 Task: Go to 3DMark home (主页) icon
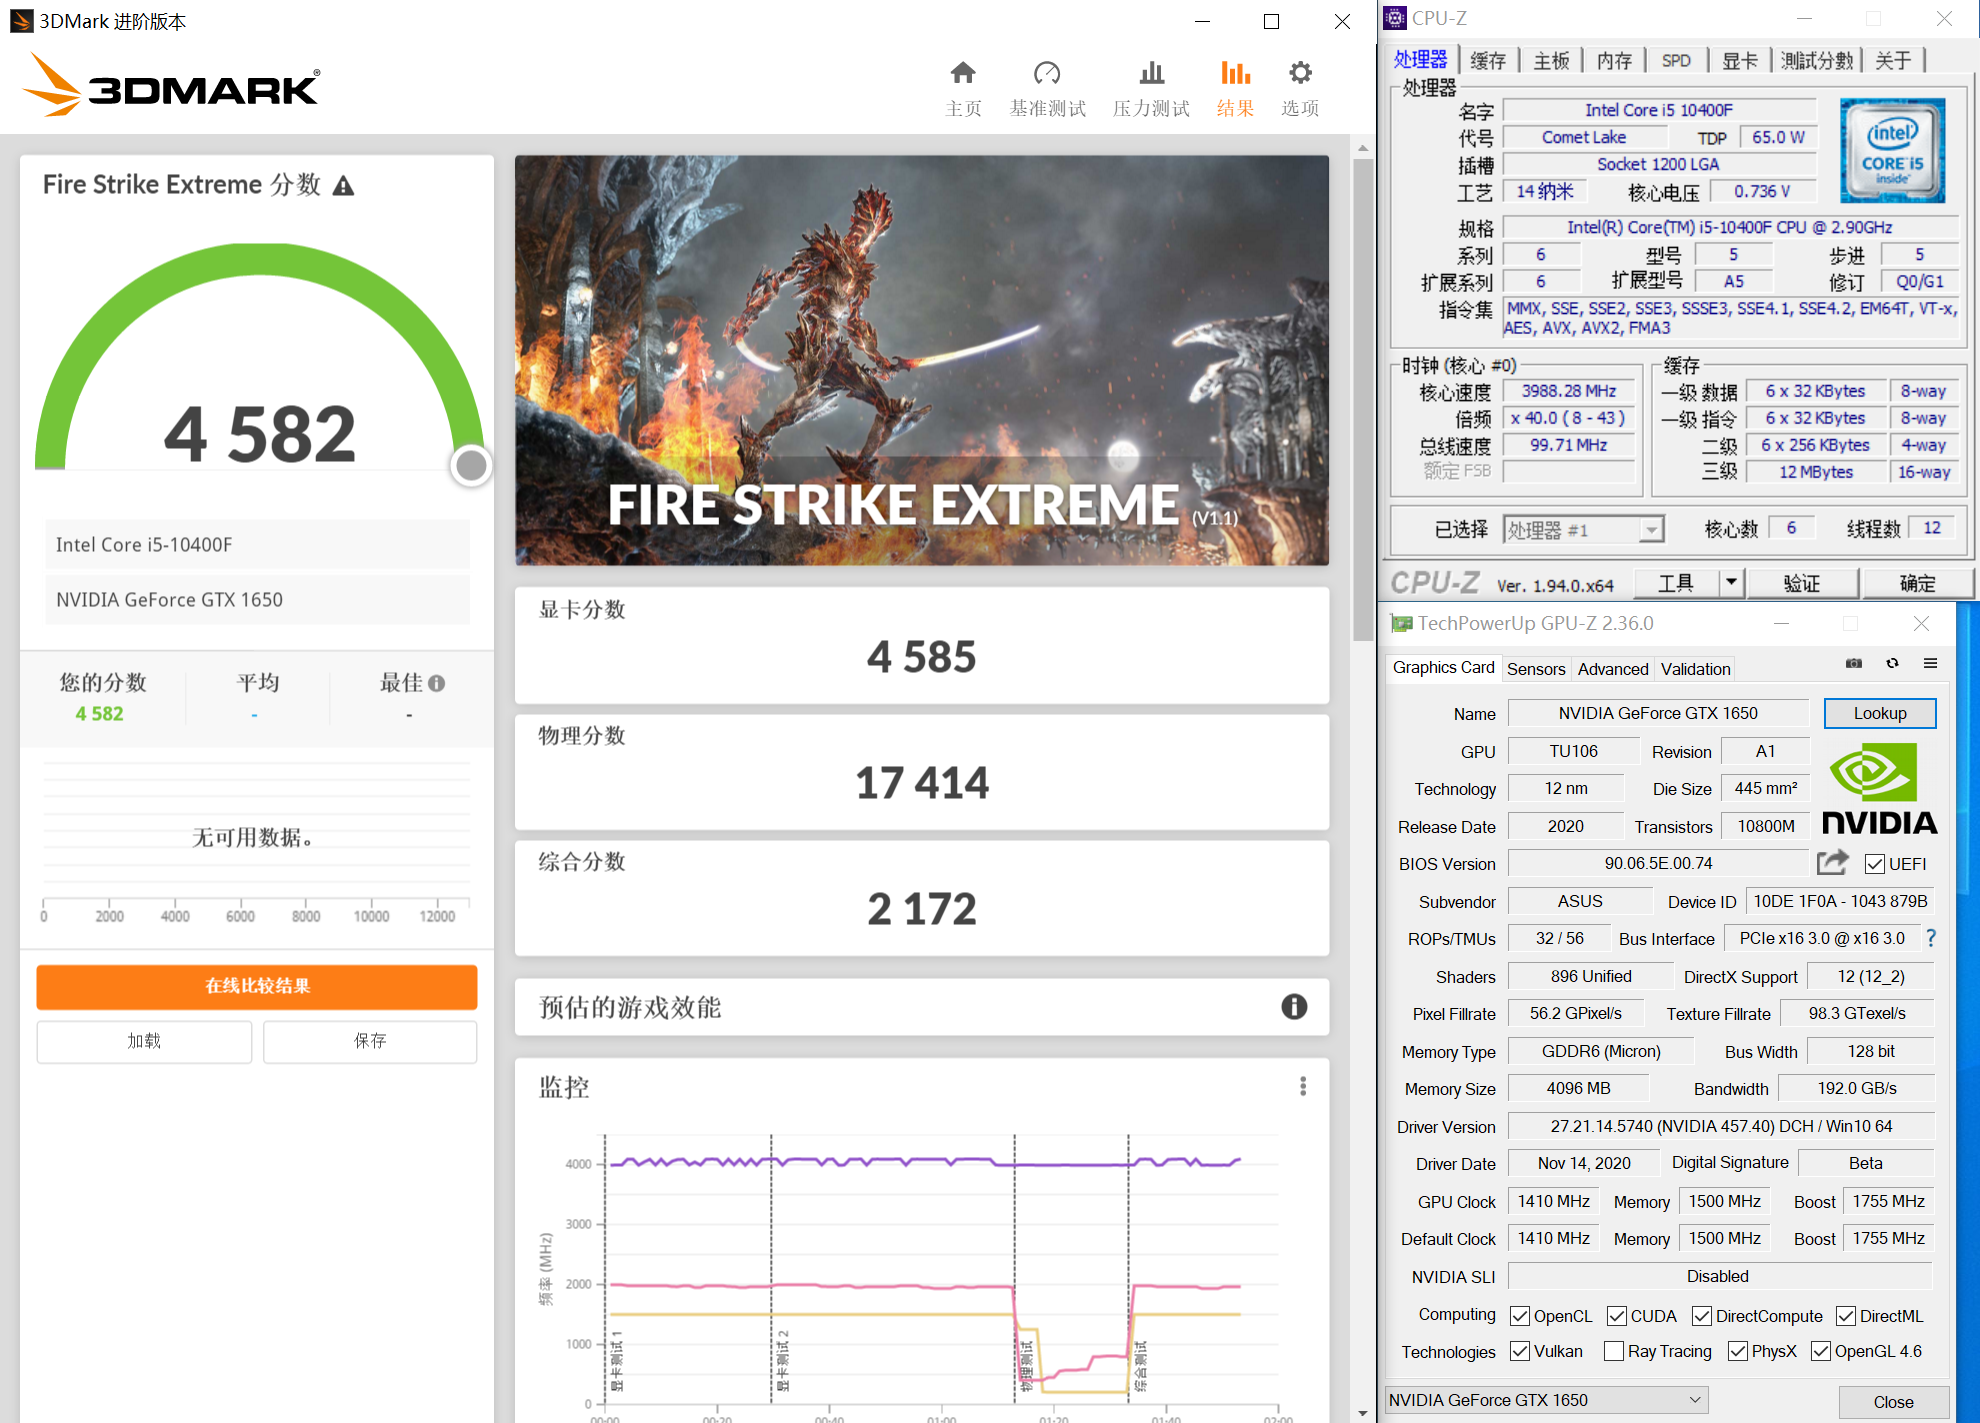[963, 73]
